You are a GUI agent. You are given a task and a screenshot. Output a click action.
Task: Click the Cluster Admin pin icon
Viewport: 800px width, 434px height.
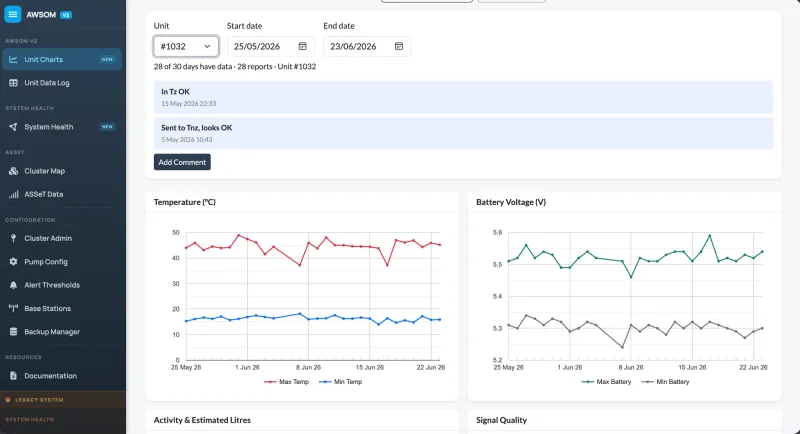point(13,238)
